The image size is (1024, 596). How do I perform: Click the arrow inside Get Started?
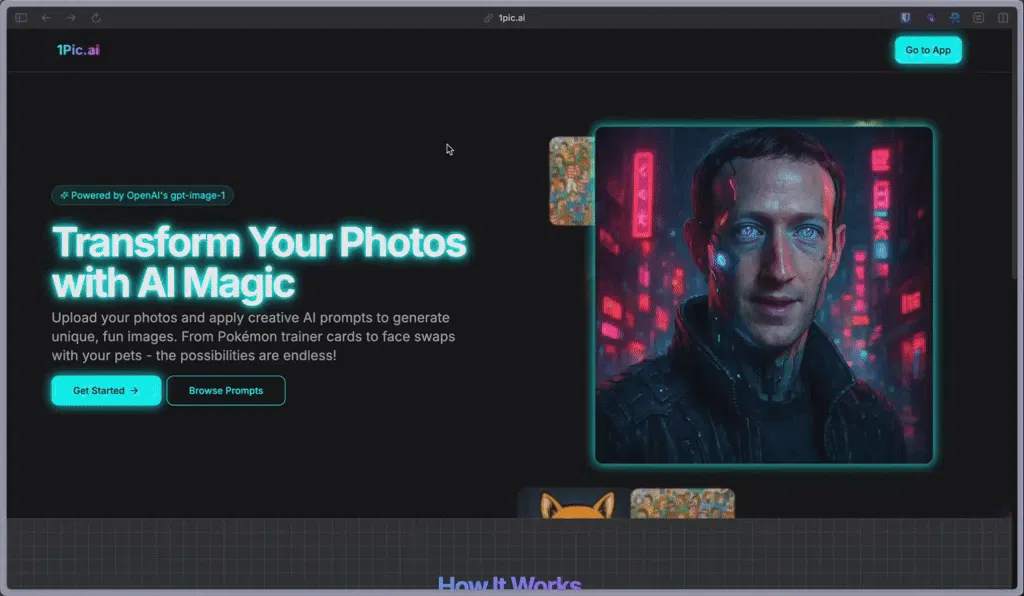coord(135,390)
